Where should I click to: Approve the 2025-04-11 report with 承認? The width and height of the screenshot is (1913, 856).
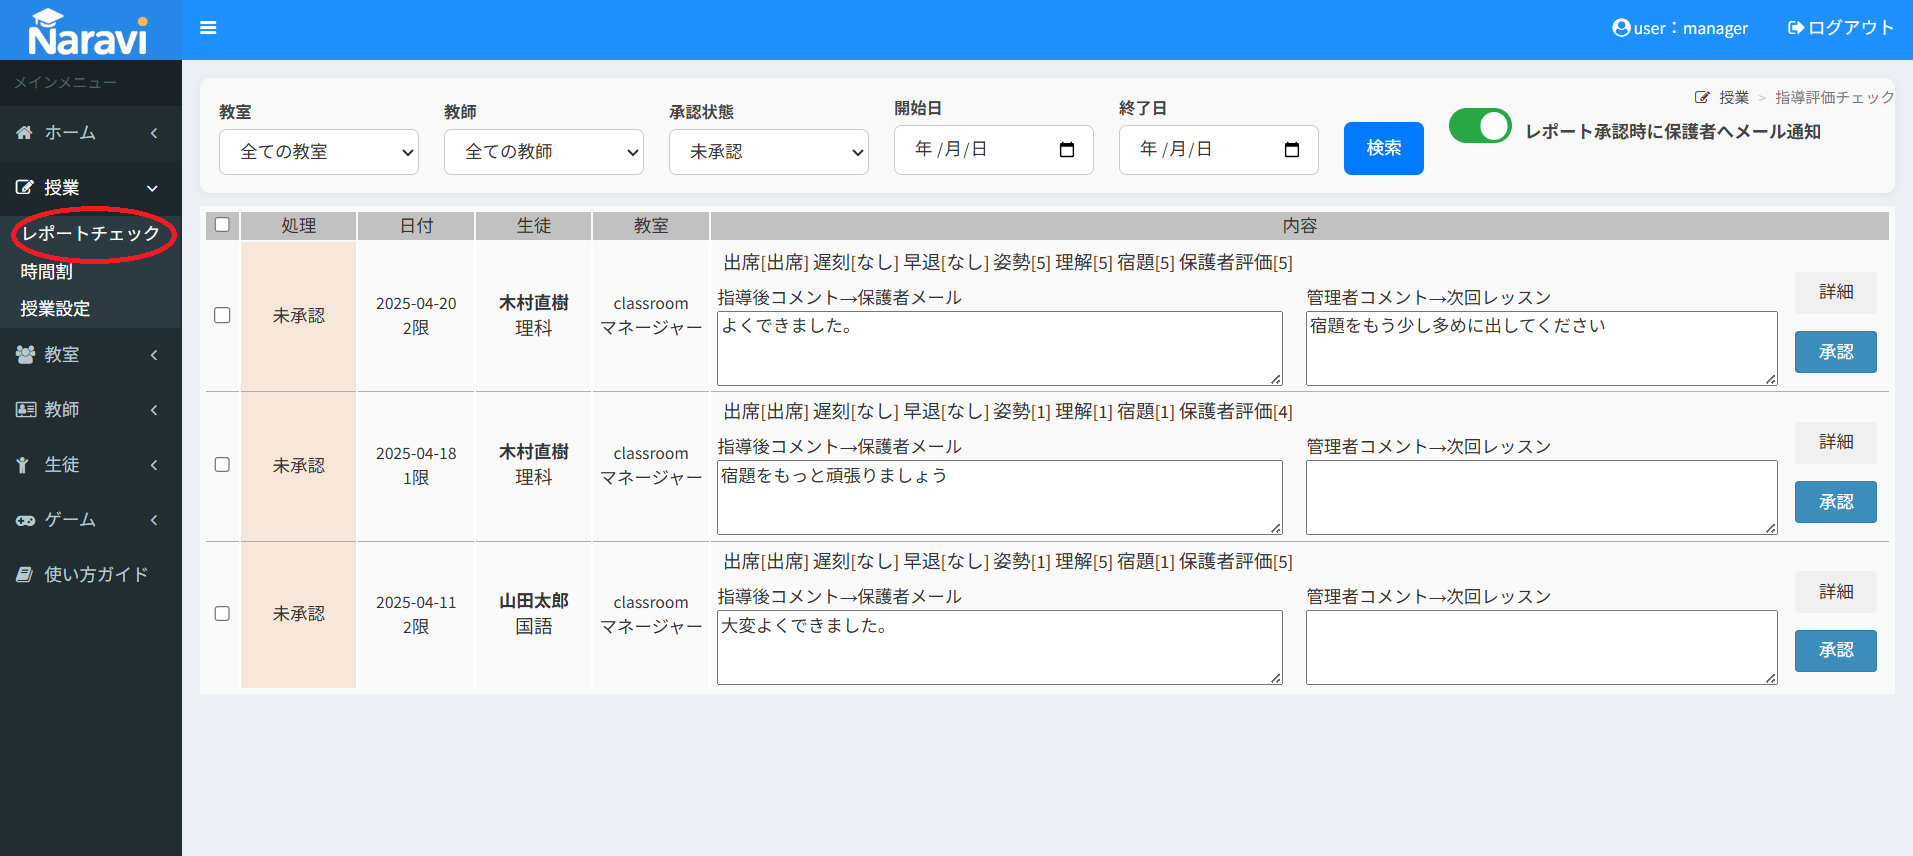tap(1836, 651)
